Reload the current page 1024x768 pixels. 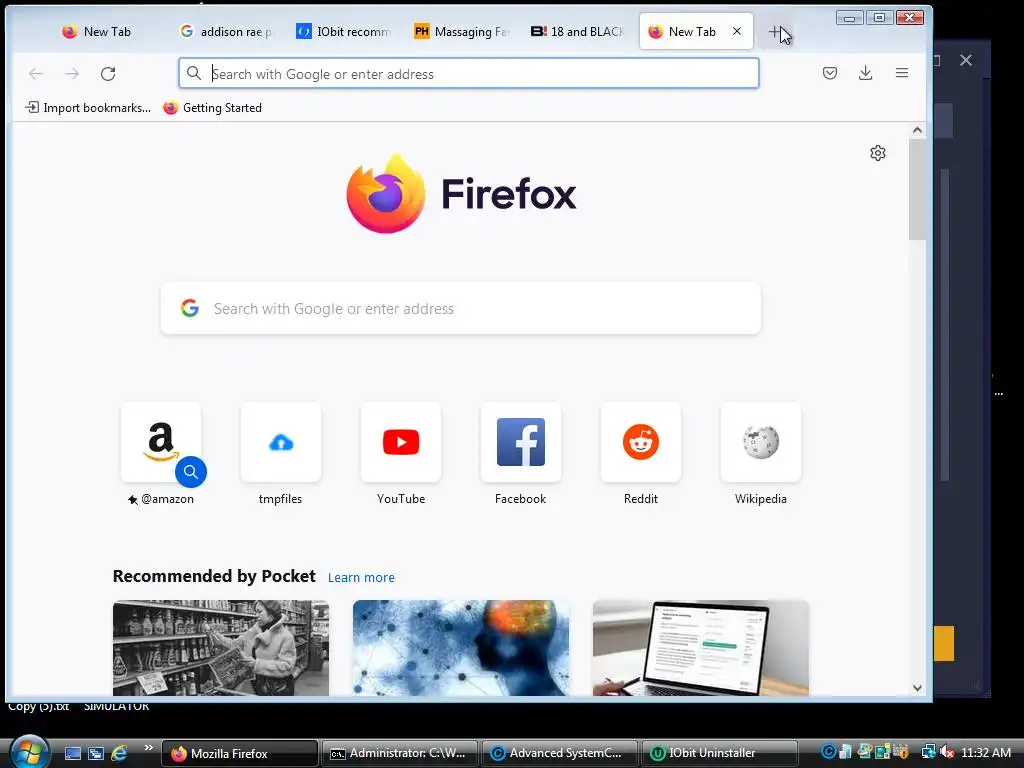pos(108,74)
